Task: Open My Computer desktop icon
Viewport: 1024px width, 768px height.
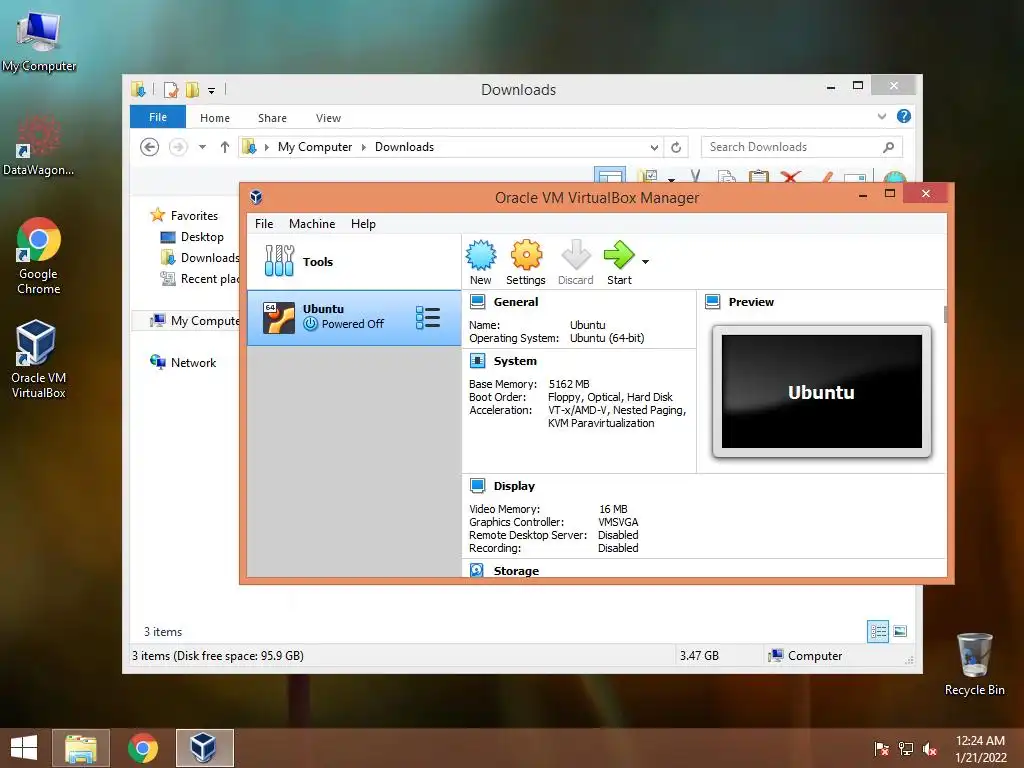Action: pos(39,42)
